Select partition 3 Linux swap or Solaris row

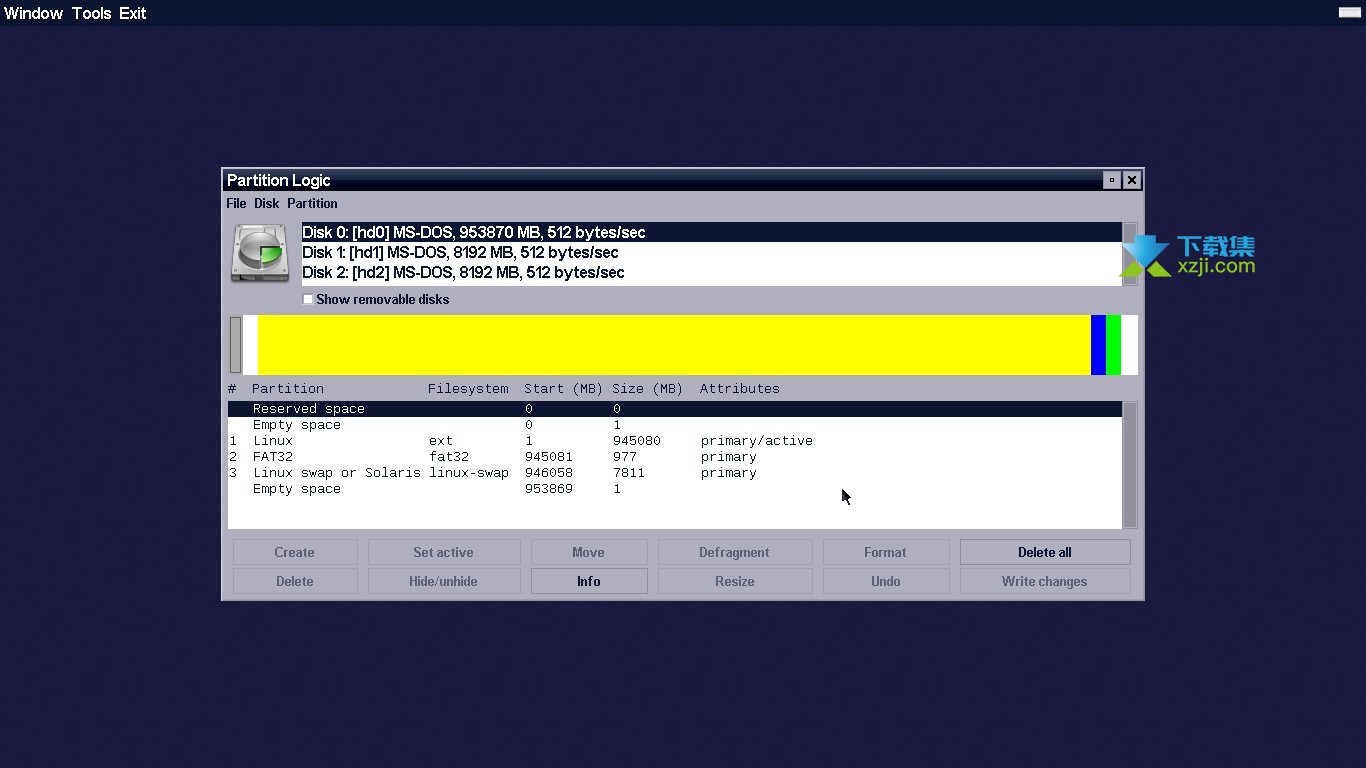675,473
